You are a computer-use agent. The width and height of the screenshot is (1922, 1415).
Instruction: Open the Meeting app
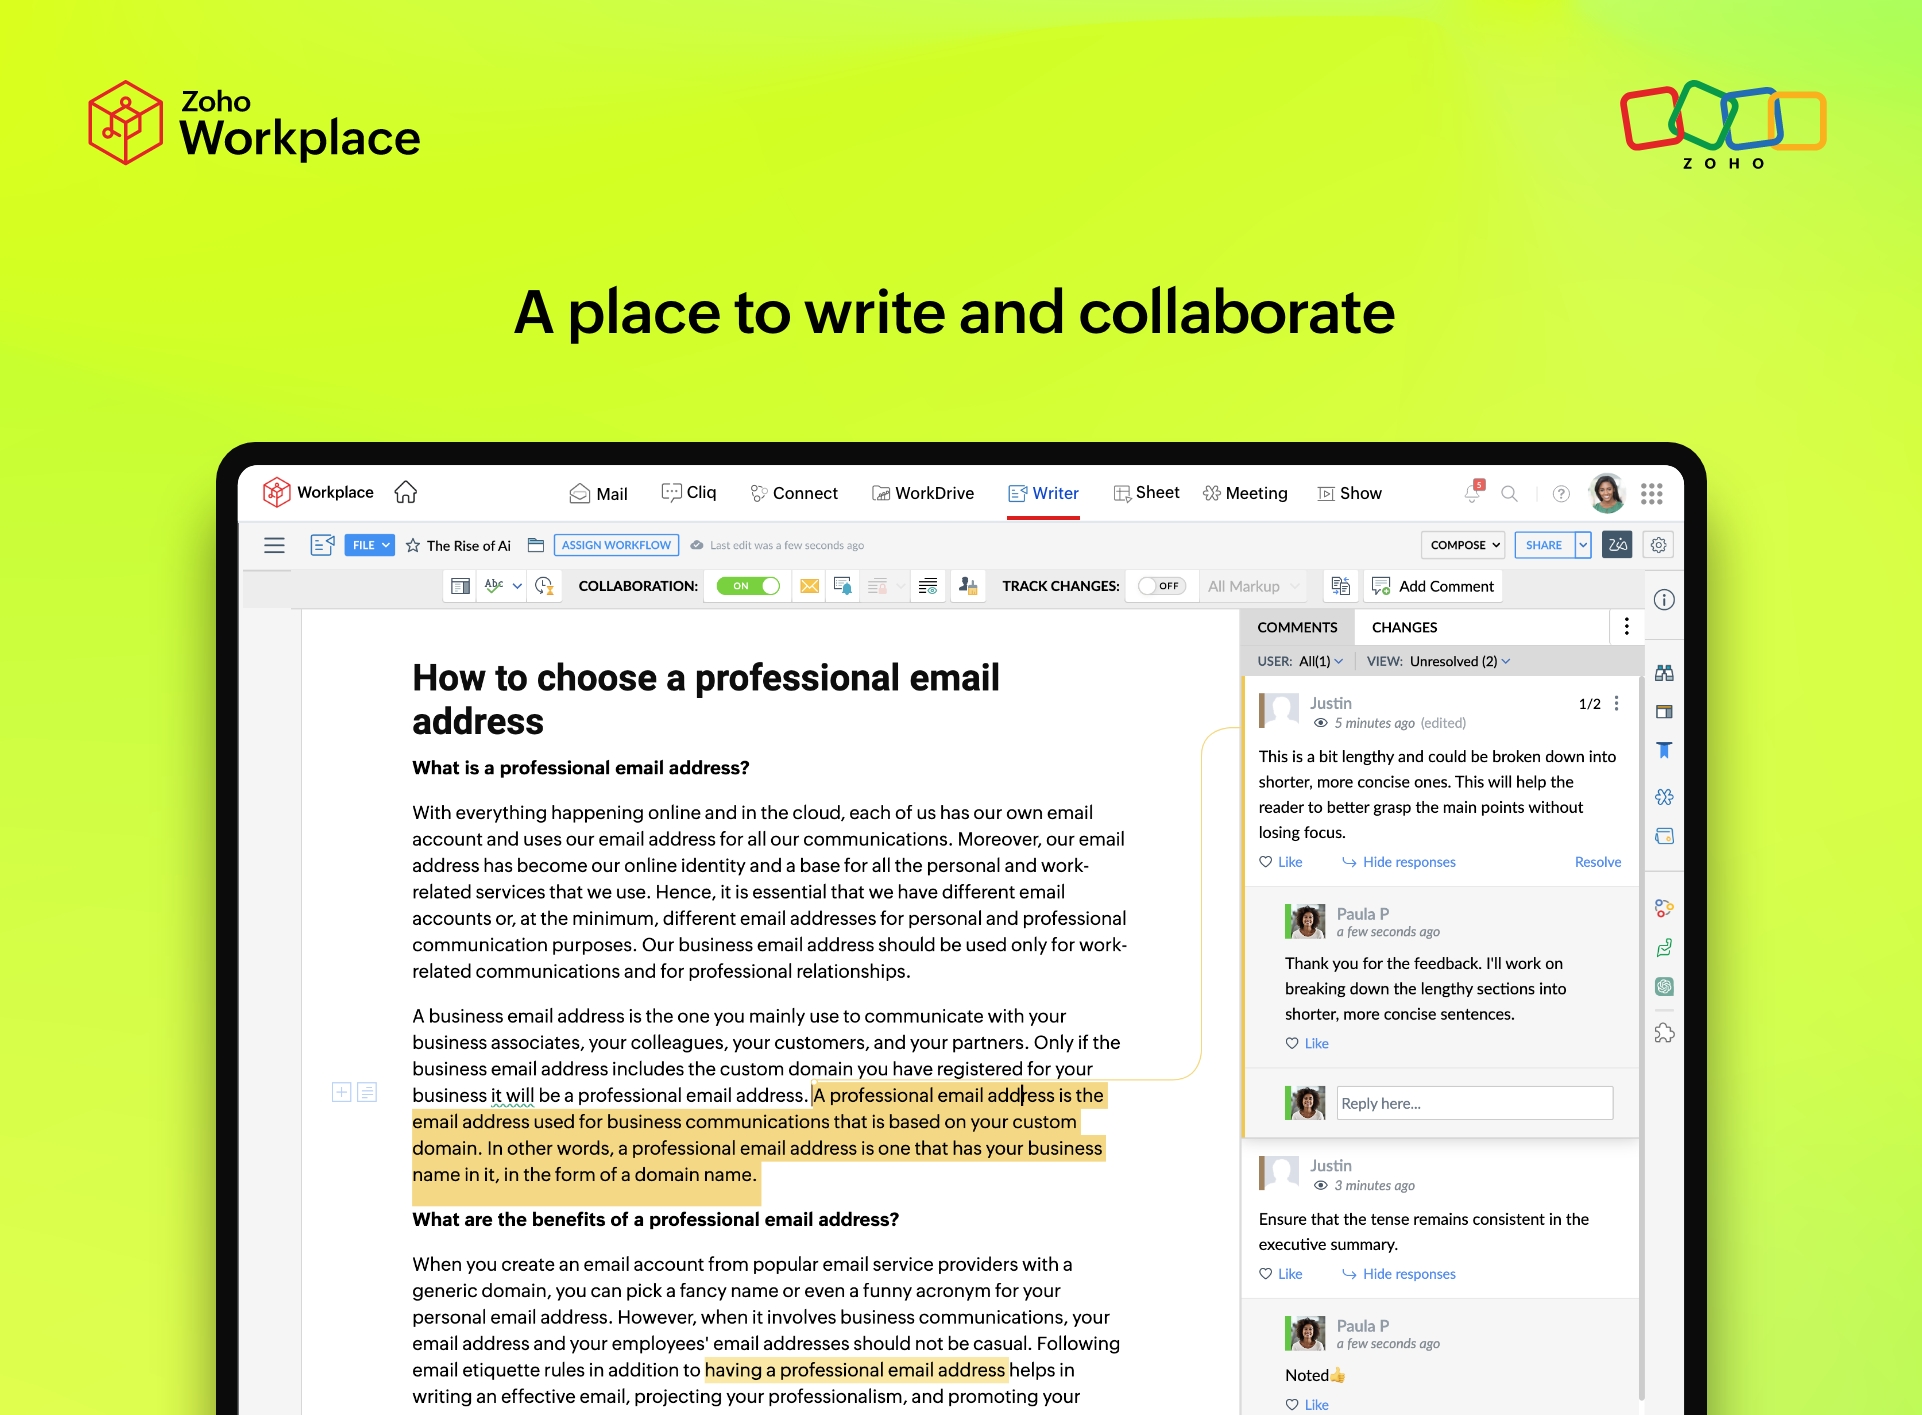click(x=1245, y=493)
